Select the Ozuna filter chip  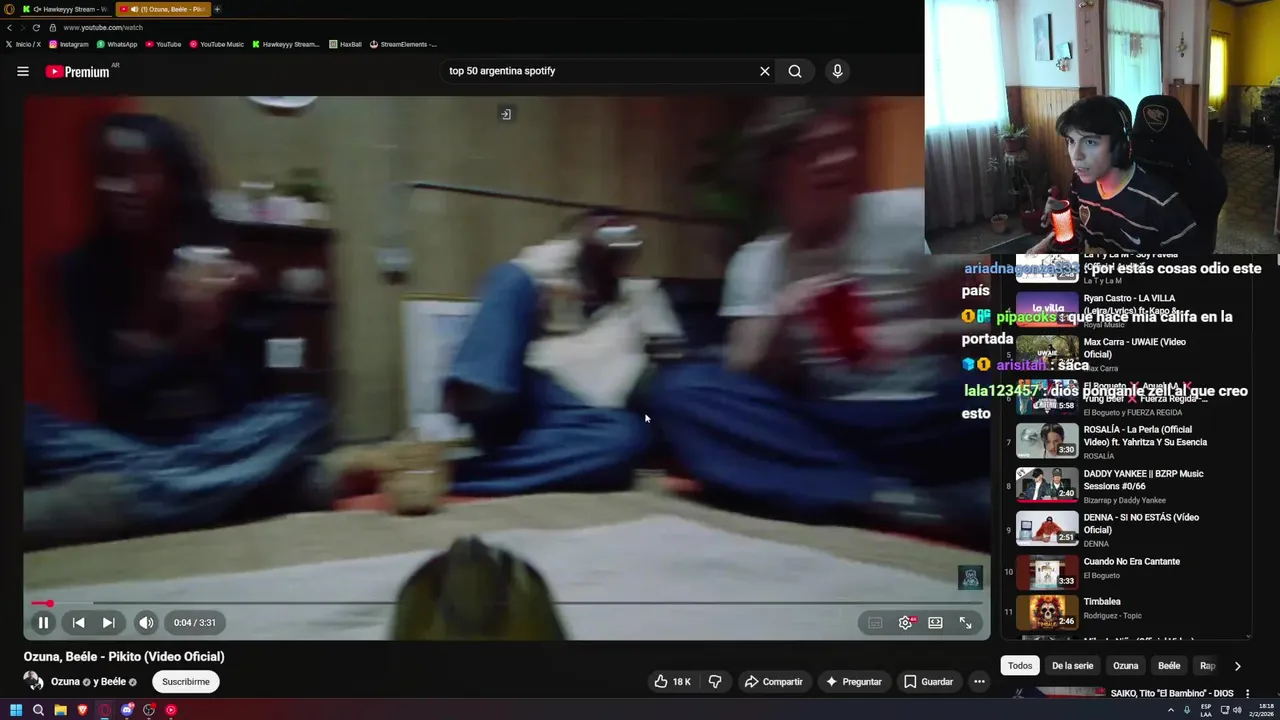click(x=1125, y=666)
